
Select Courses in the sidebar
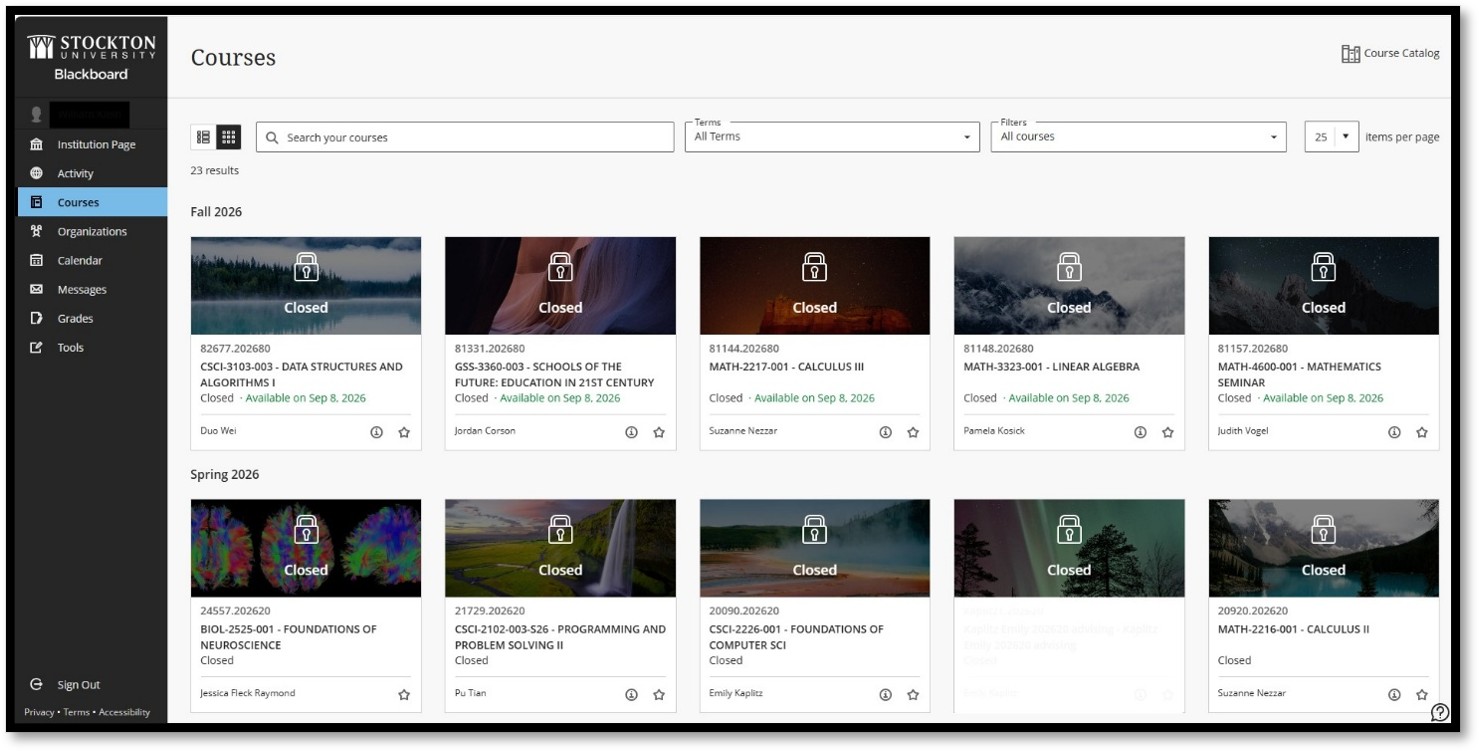(92, 202)
